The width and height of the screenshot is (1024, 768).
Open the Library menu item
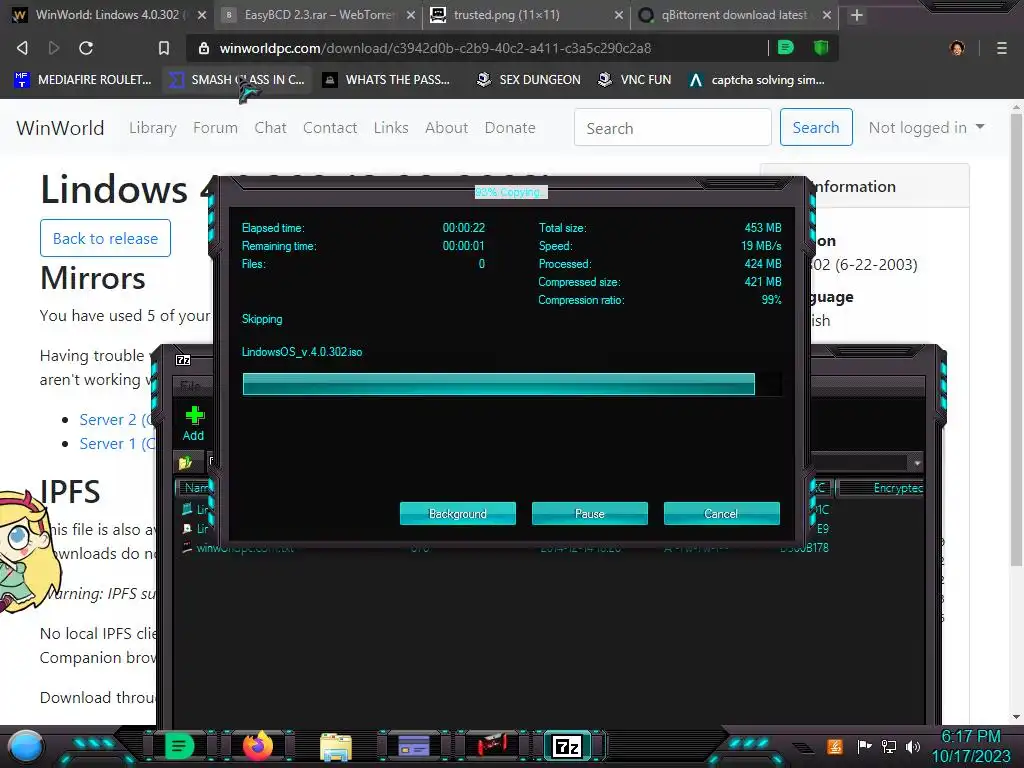point(153,128)
